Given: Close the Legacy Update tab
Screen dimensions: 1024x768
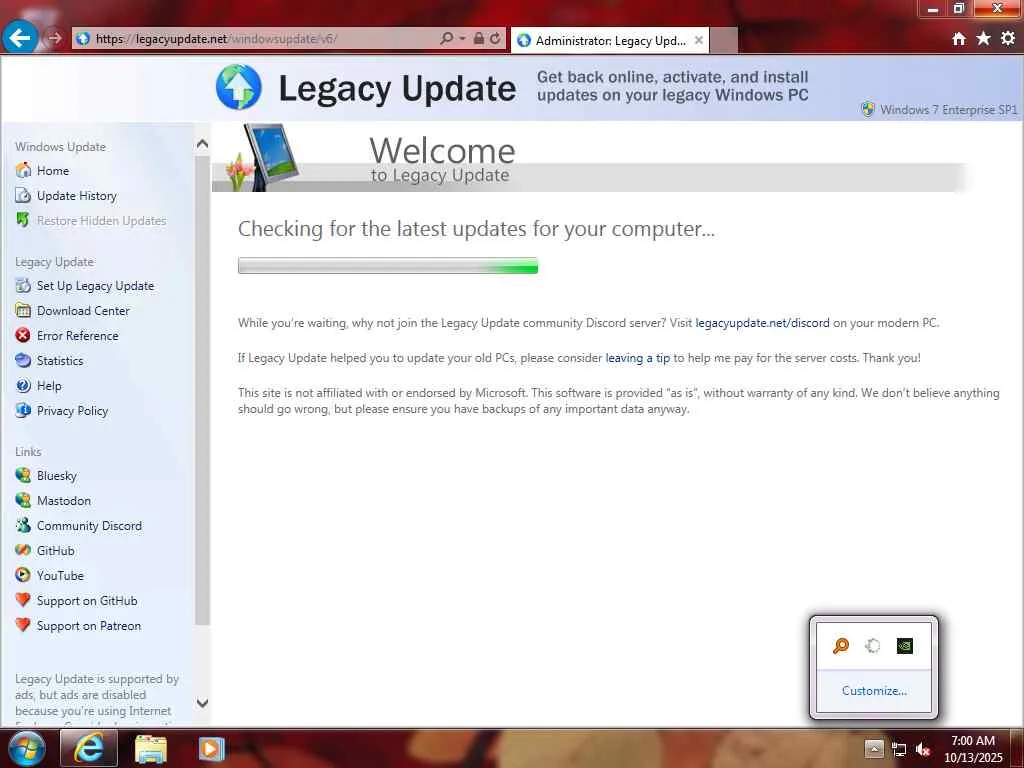Looking at the screenshot, I should 699,40.
